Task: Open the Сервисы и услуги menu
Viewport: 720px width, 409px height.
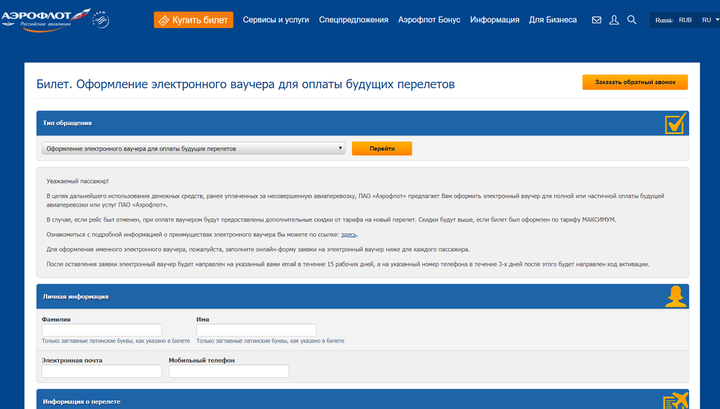Action: coord(276,20)
